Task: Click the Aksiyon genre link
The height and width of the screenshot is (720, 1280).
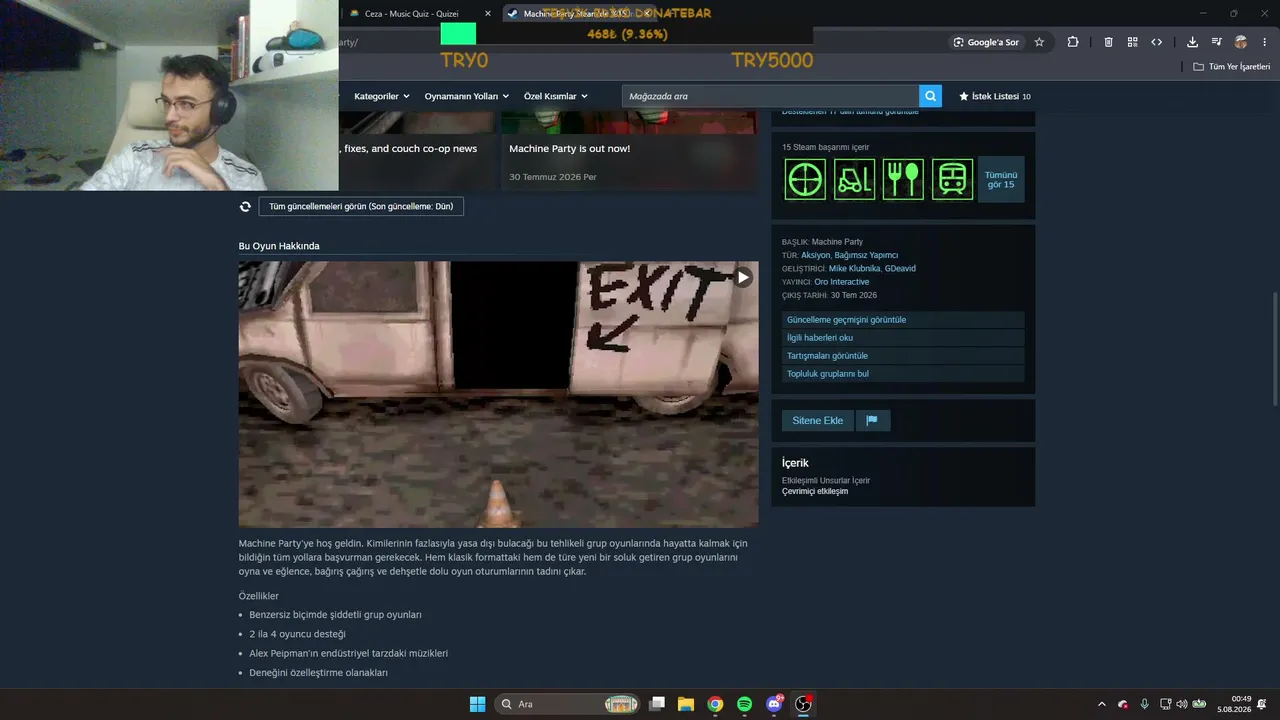Action: click(x=815, y=255)
